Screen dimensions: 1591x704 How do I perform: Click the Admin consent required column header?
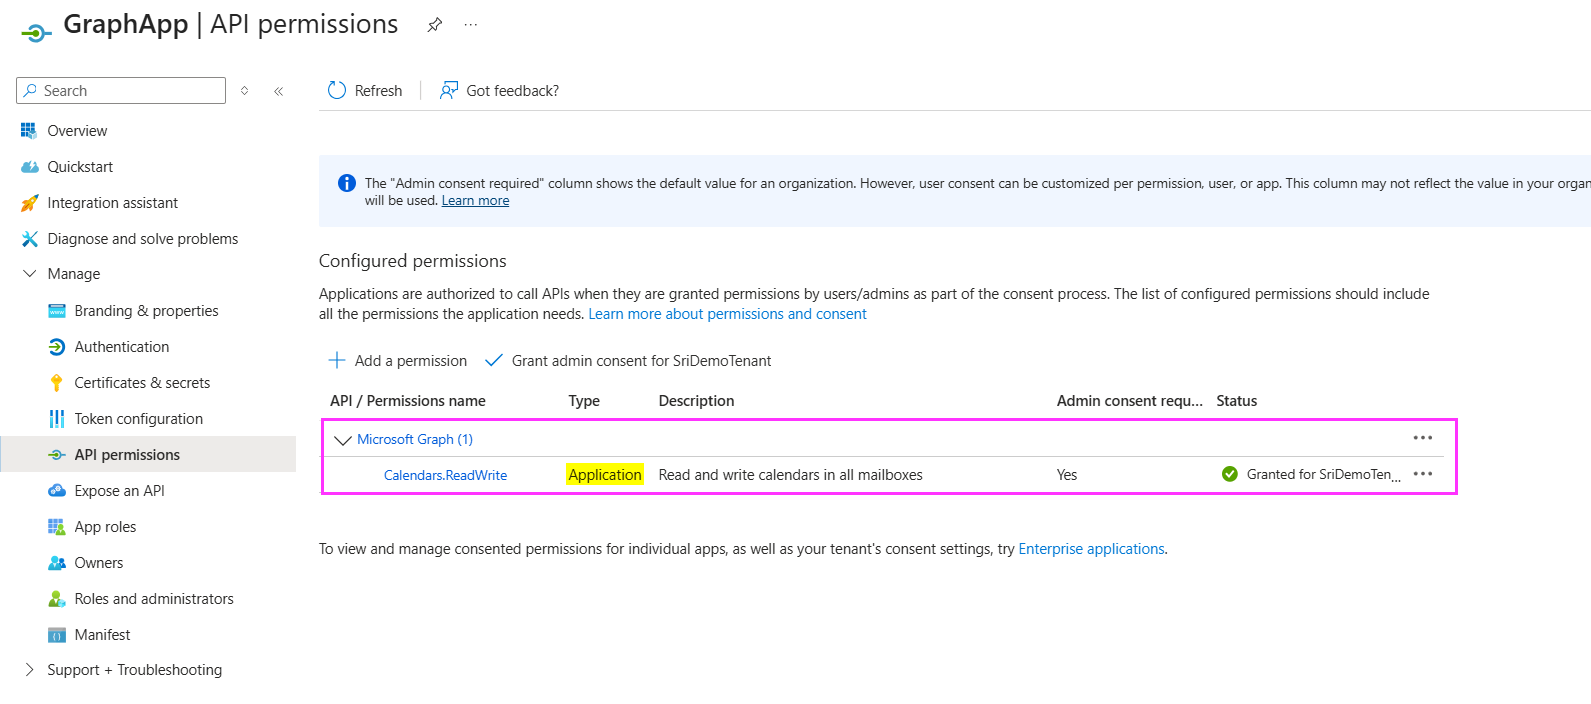pos(1129,401)
